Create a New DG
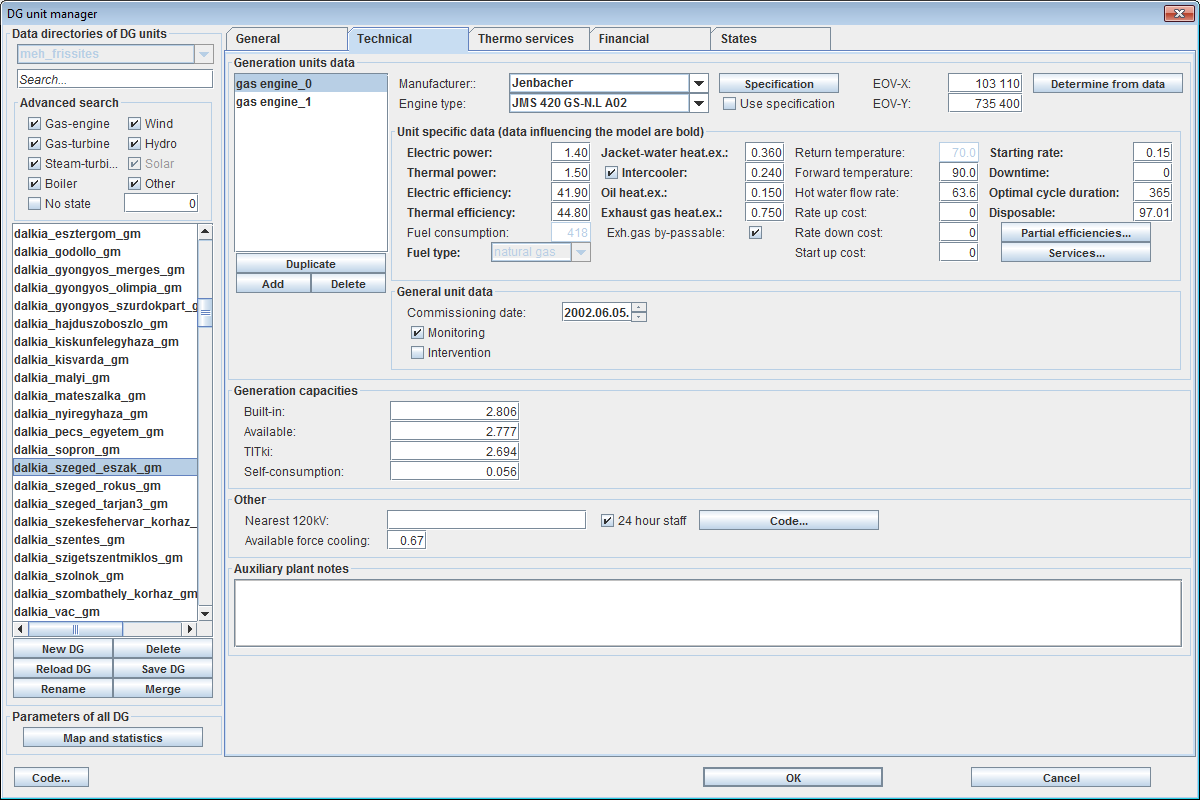The image size is (1200, 800). tap(63, 649)
